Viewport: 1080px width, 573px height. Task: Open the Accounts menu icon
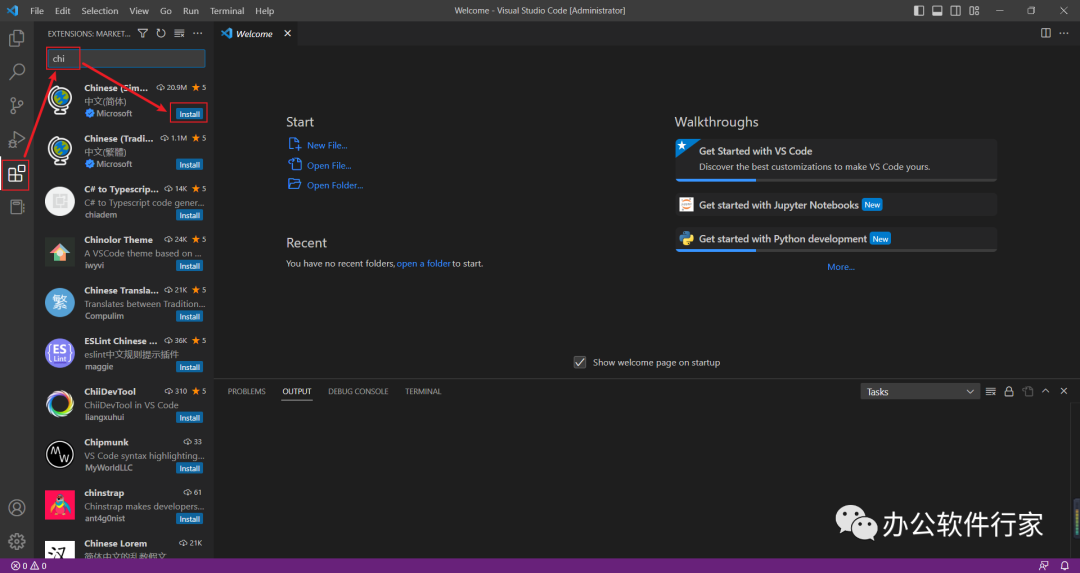click(17, 508)
